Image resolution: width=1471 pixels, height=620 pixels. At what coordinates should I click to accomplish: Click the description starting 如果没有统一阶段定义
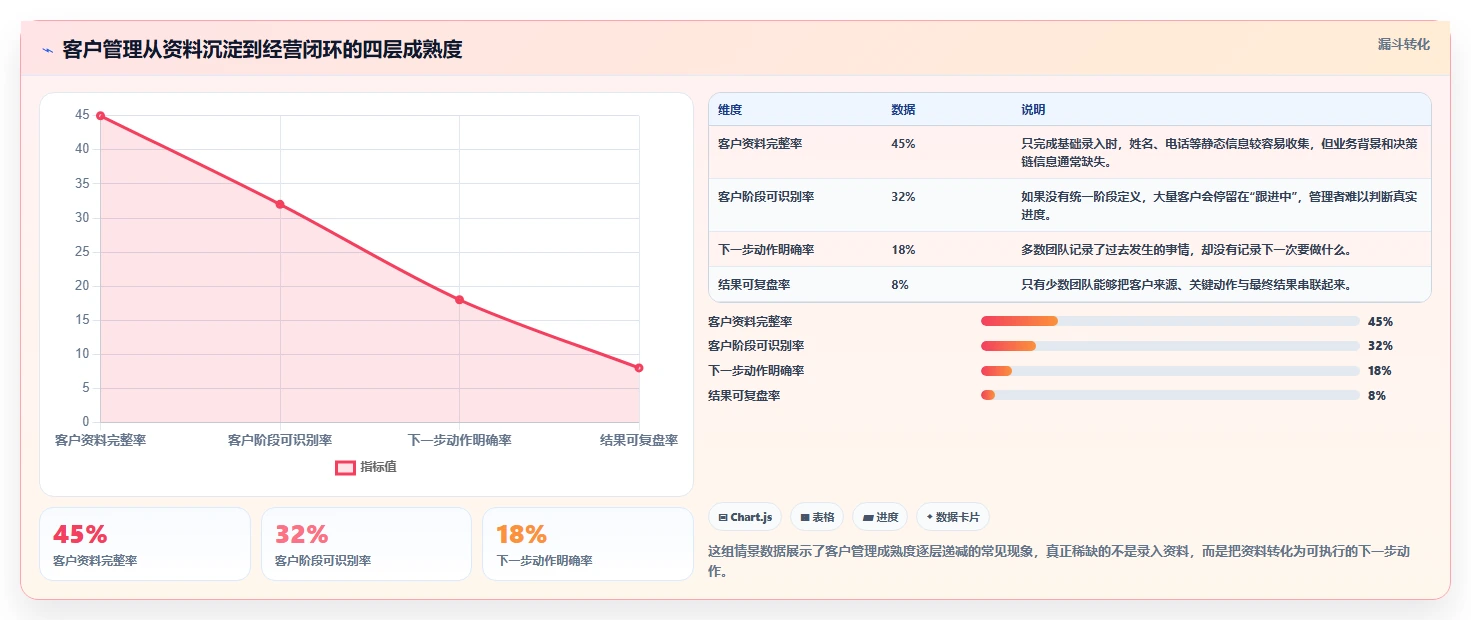point(1219,205)
